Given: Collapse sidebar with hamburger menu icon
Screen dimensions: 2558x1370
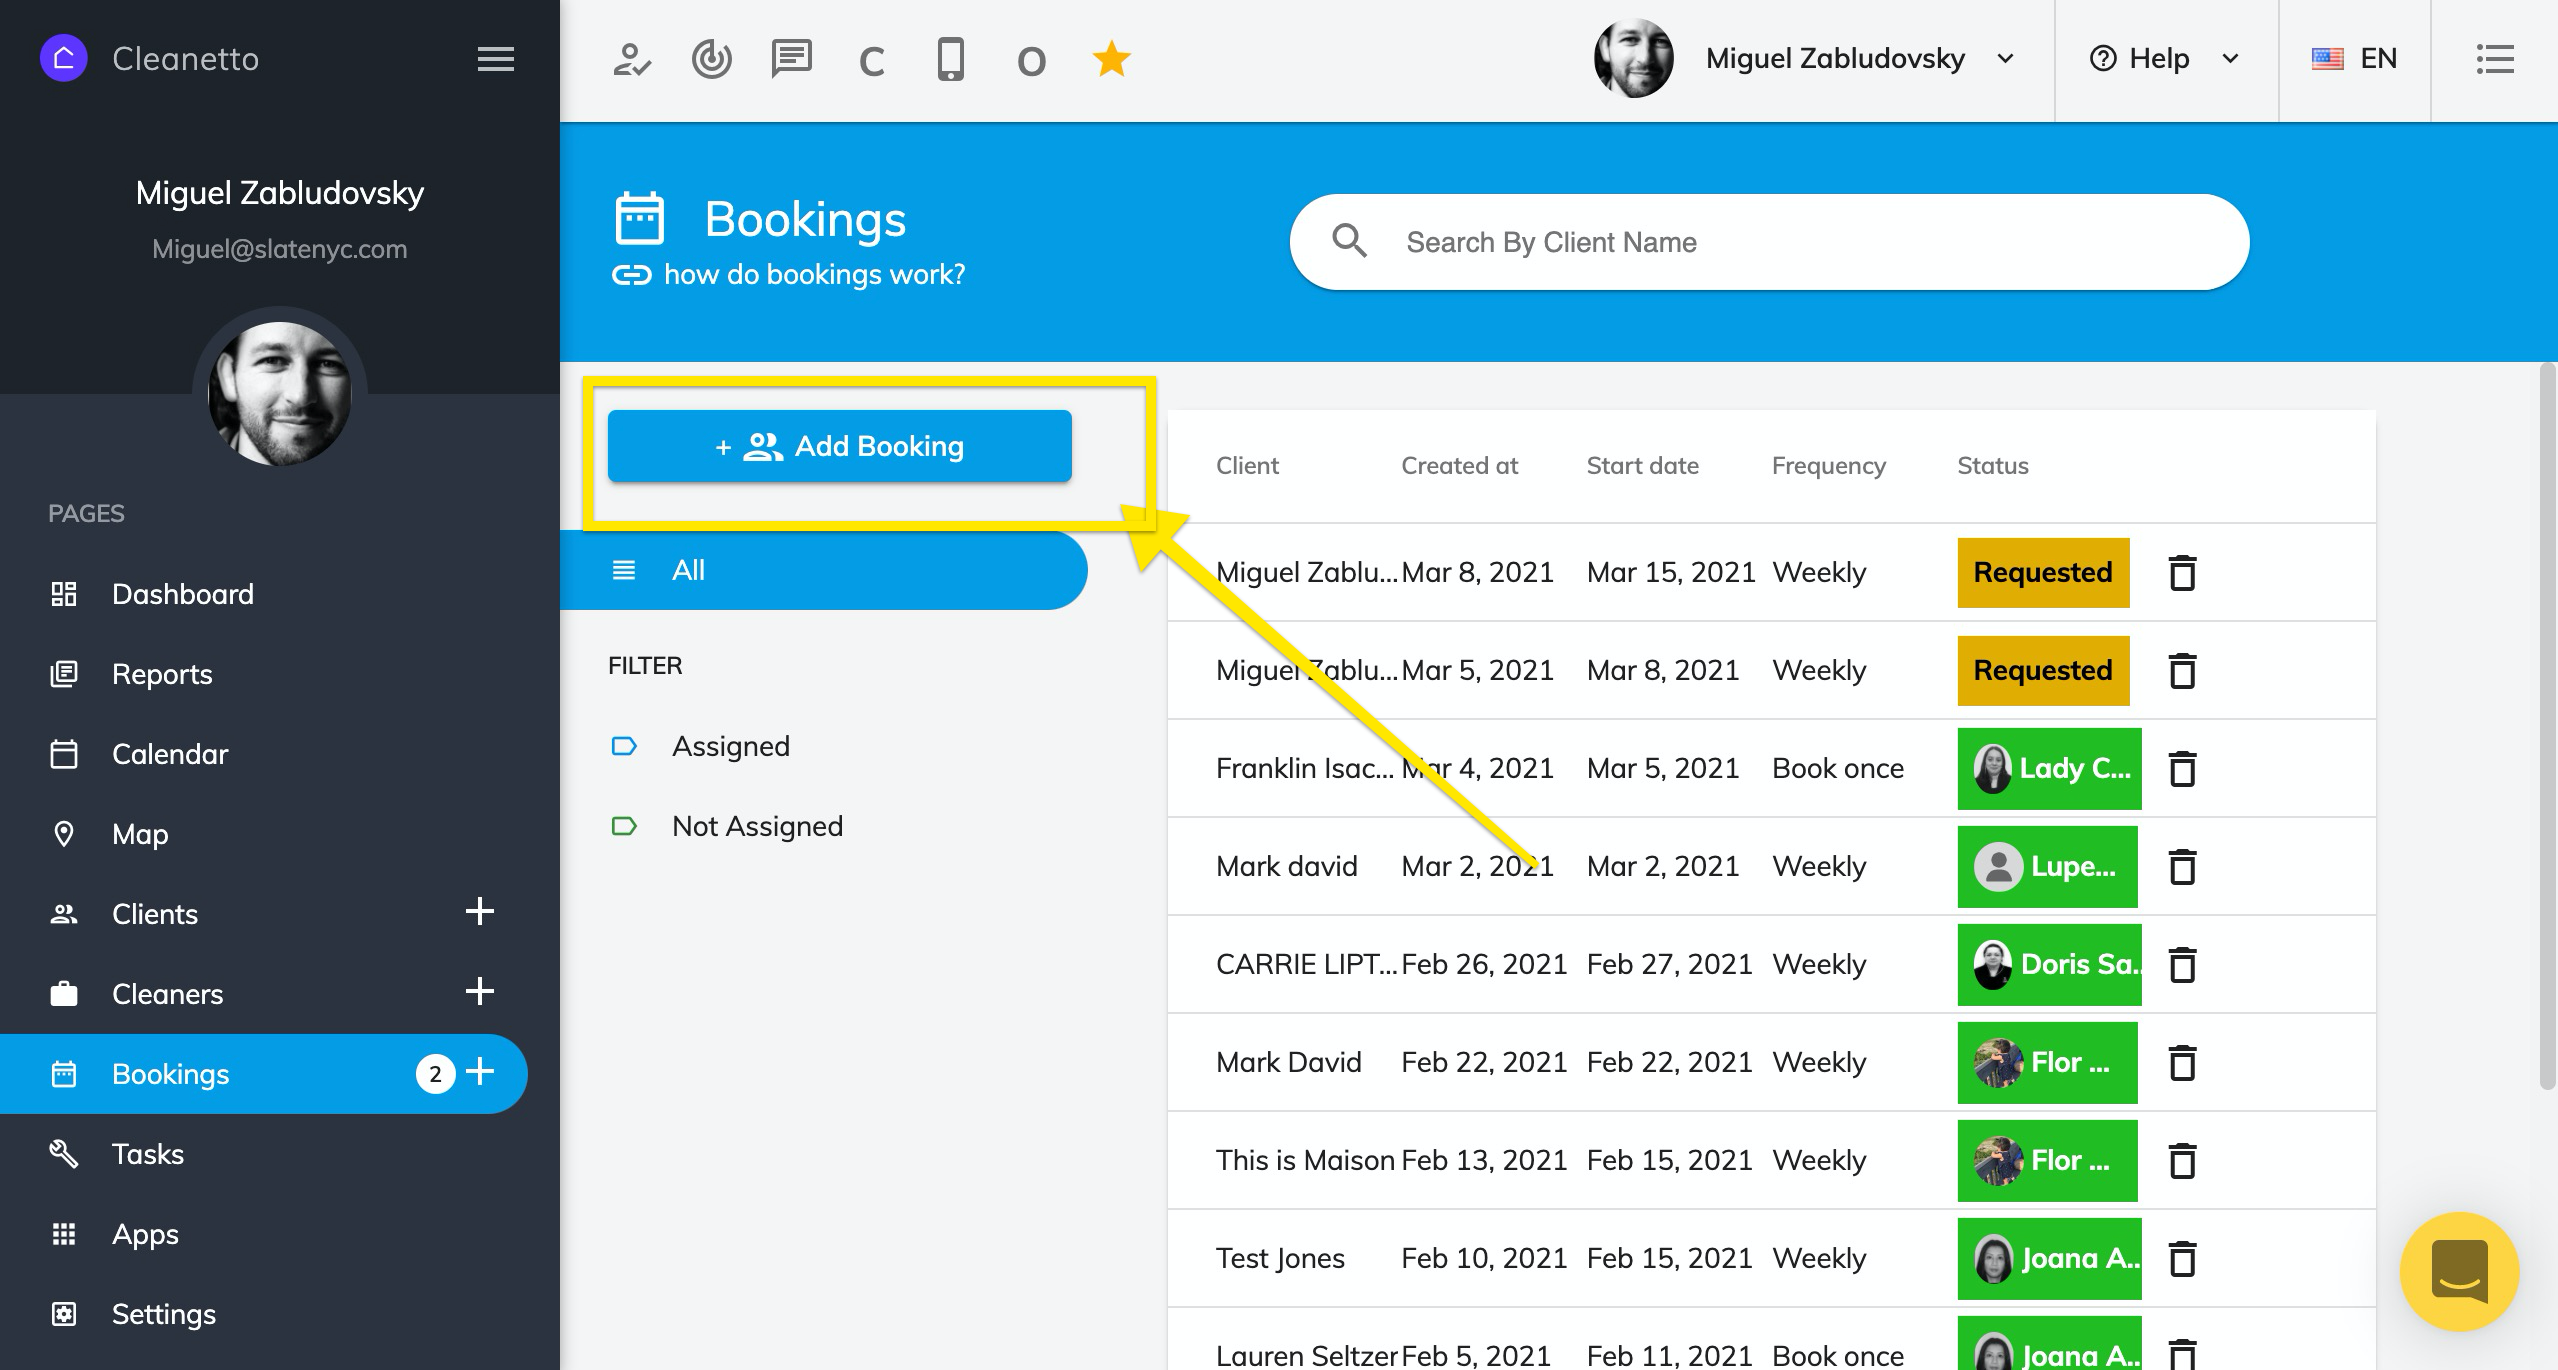Looking at the screenshot, I should pos(495,59).
